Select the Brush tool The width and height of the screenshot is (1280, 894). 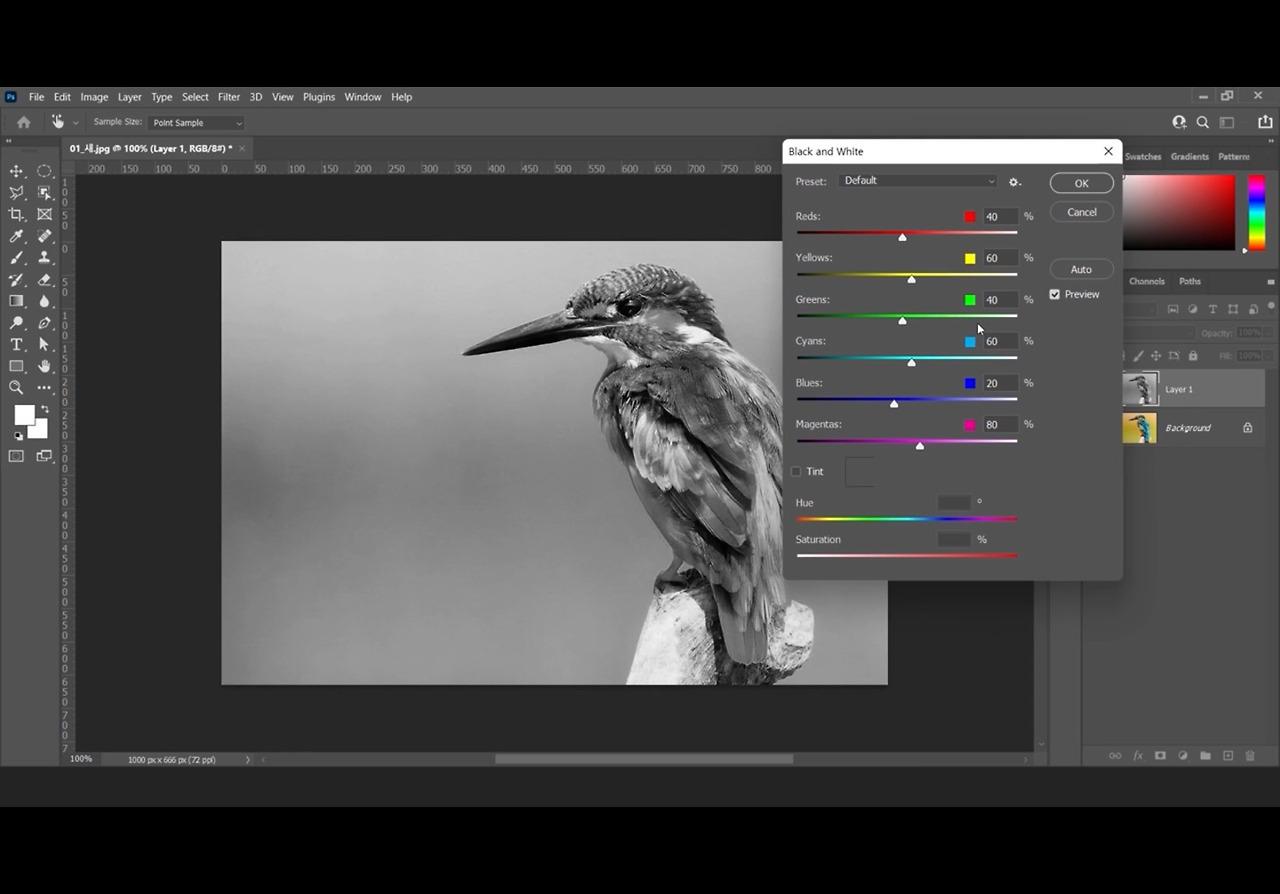(x=17, y=258)
